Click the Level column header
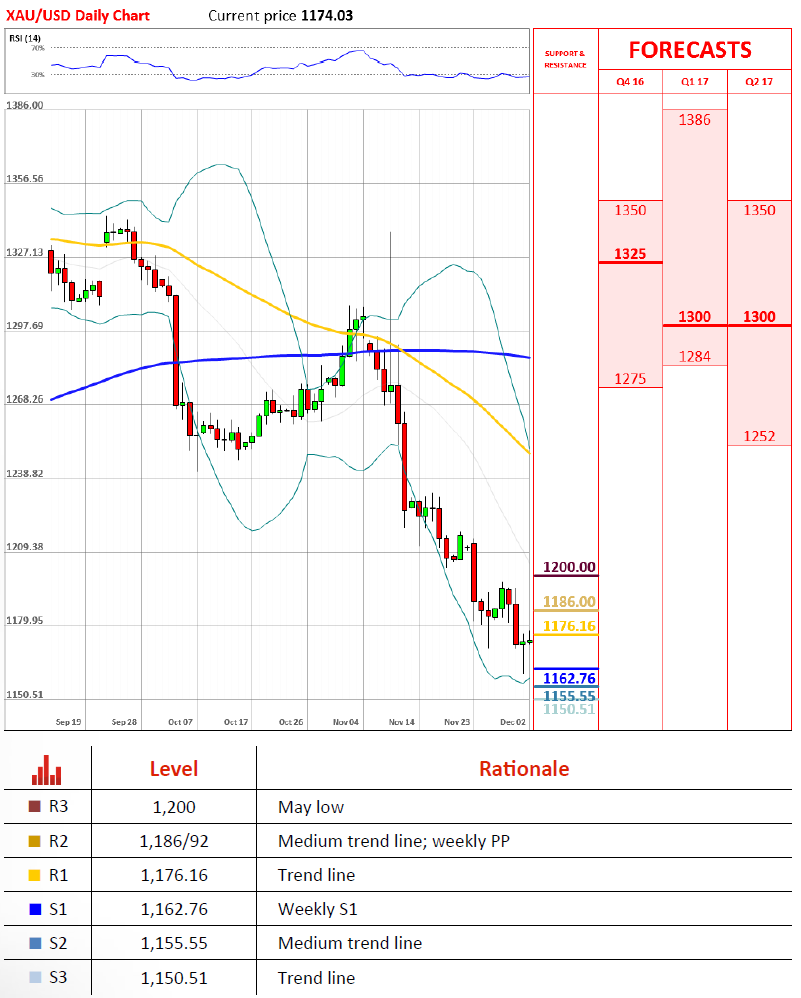The width and height of the screenshot is (801, 998). click(174, 769)
